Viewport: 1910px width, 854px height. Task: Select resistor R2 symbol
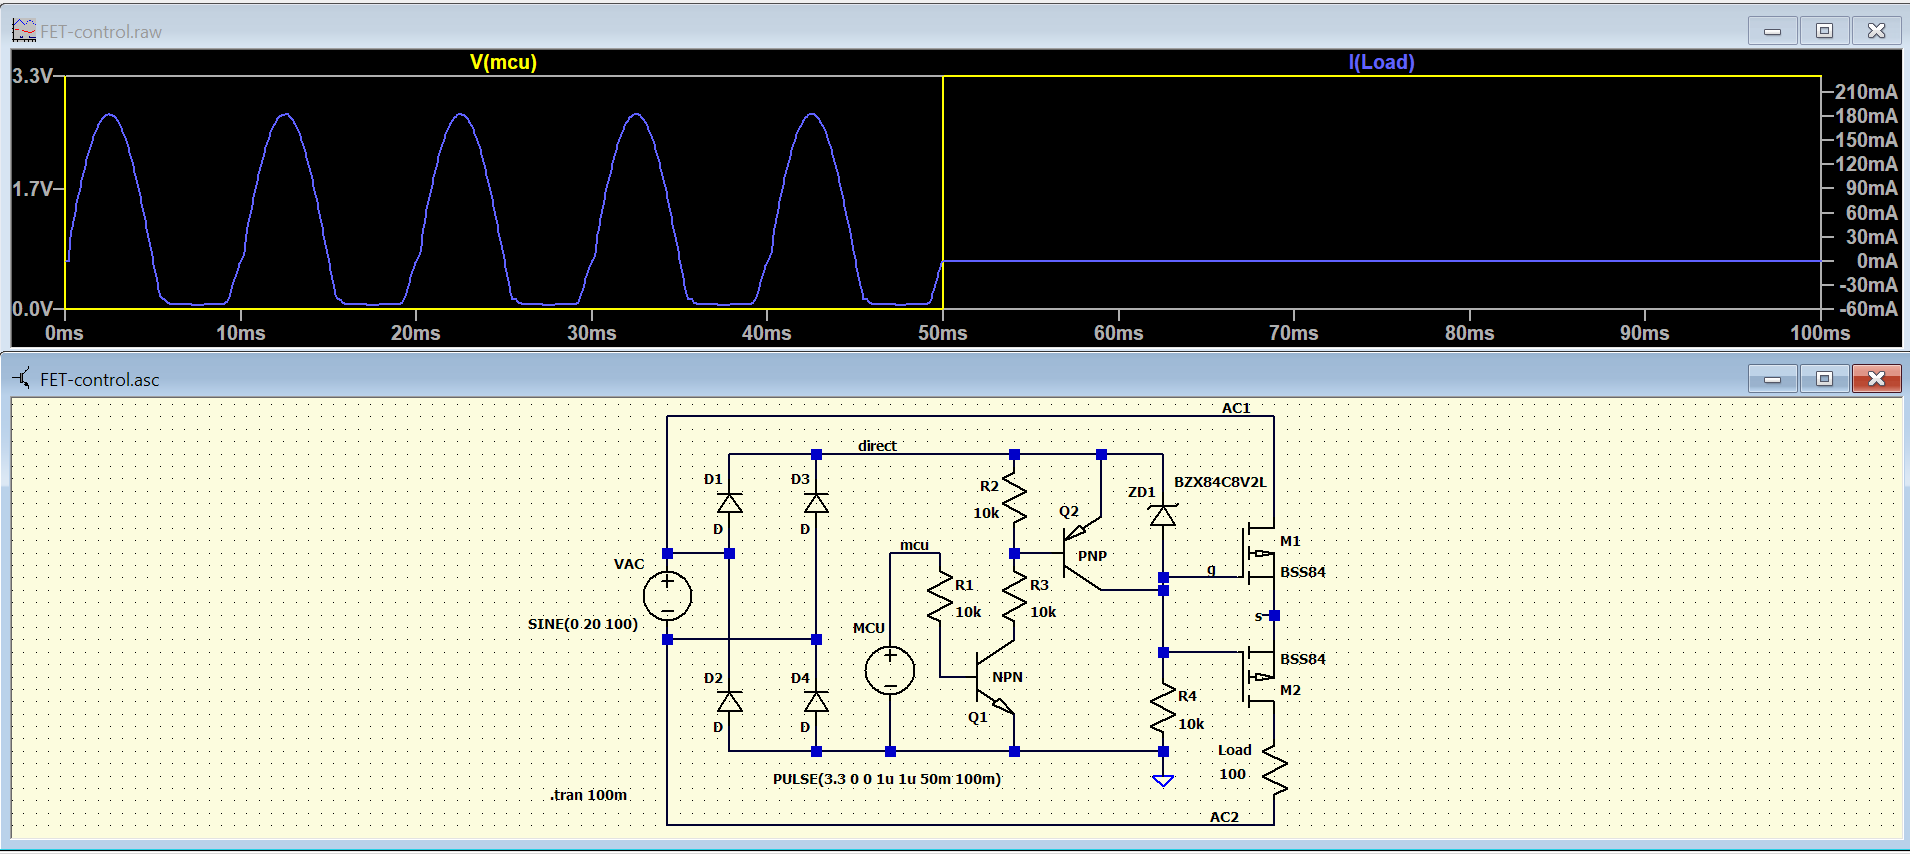(1014, 498)
